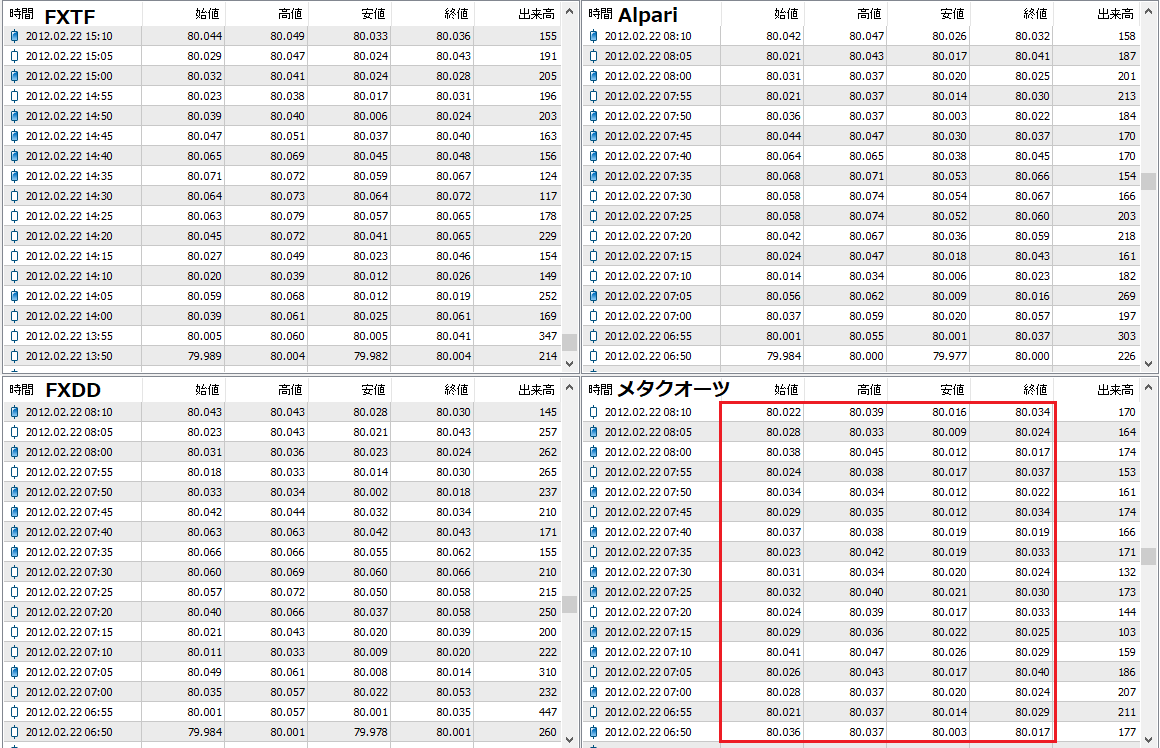This screenshot has width=1160, height=748.
Task: Click candle icon for メタクオーツ 07:00 row
Action: 593,691
